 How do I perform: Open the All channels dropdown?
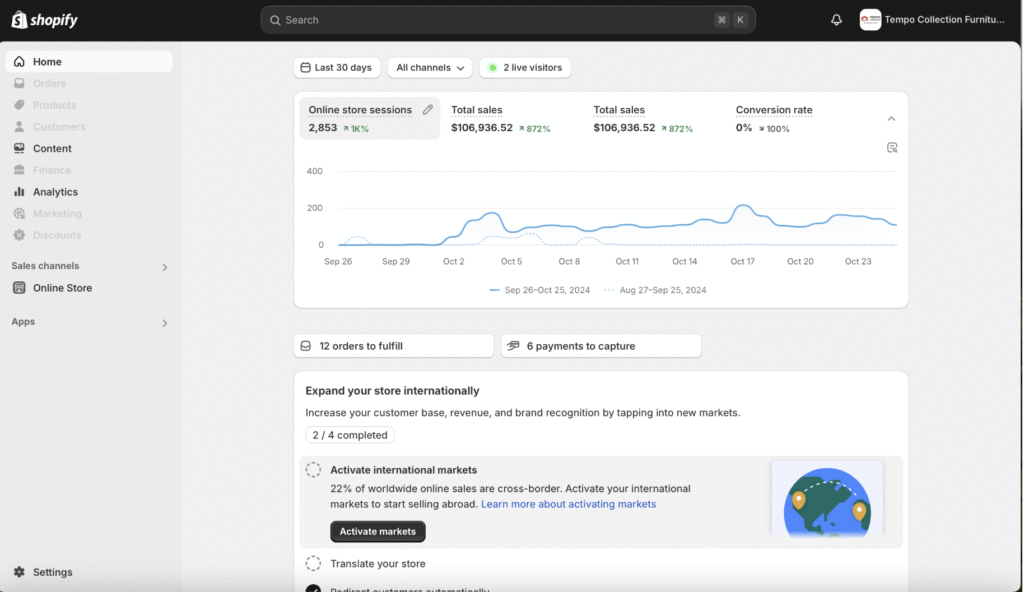point(430,67)
